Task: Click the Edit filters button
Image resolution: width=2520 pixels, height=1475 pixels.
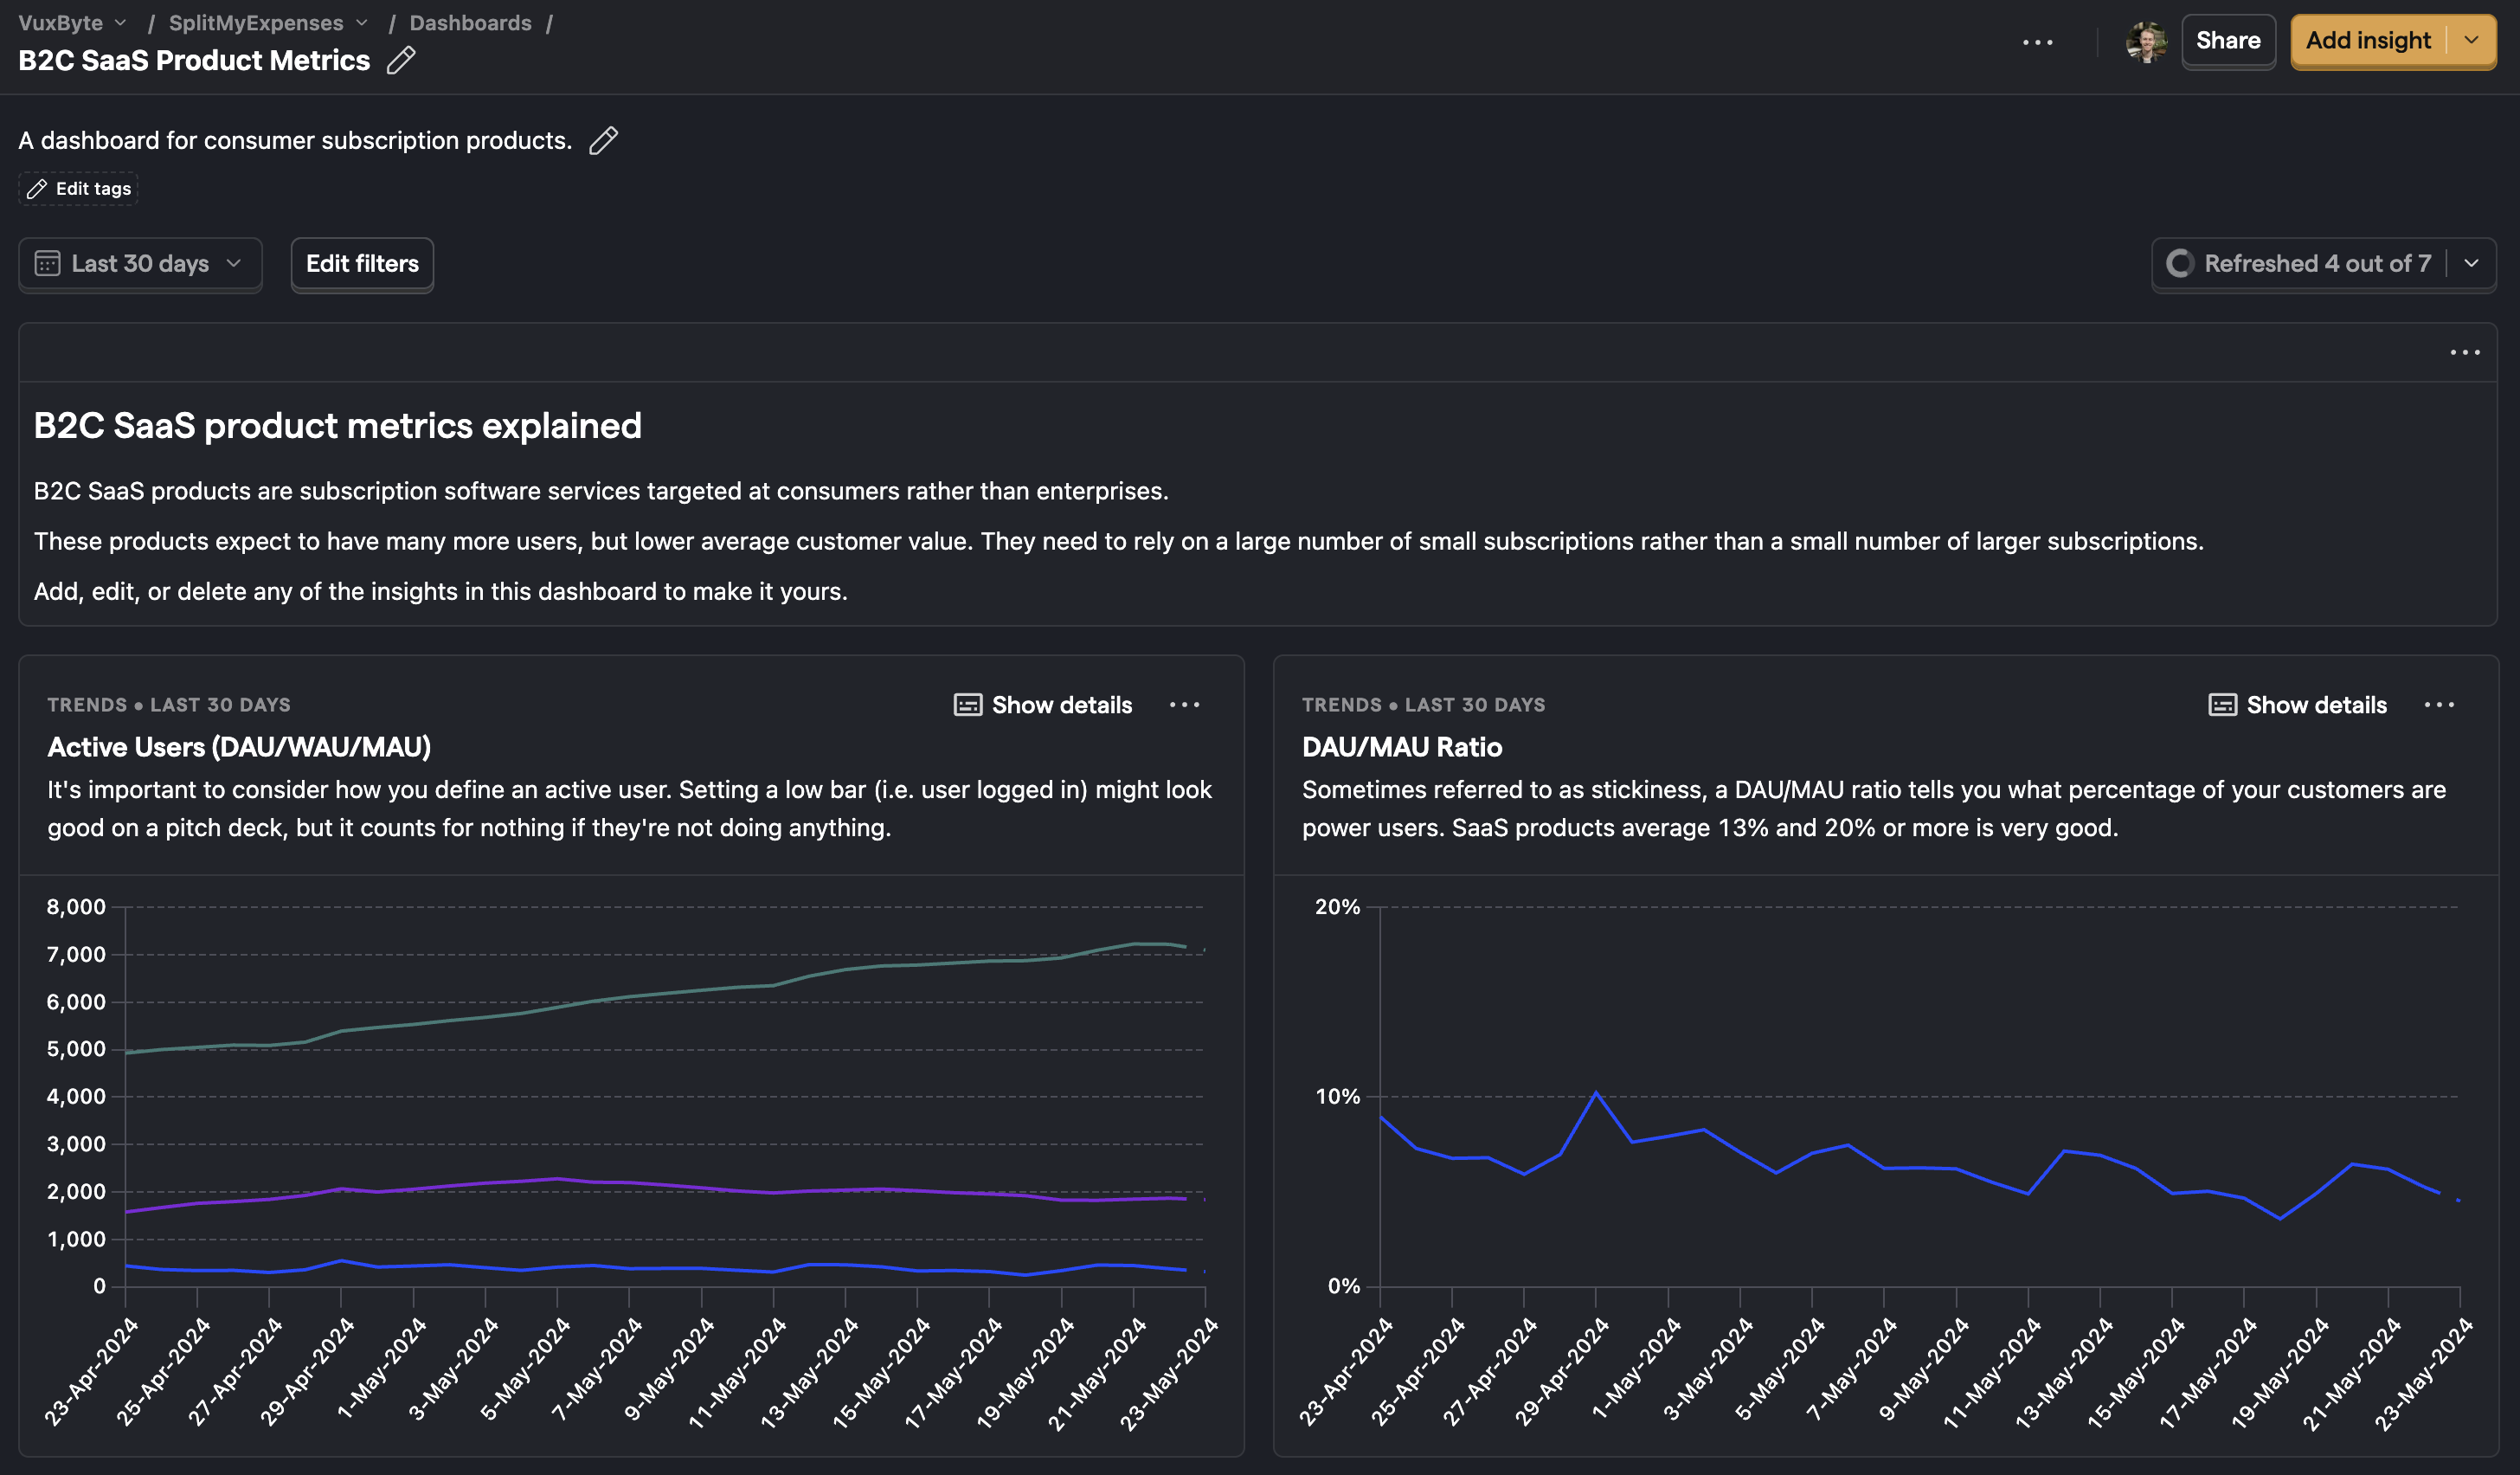Action: pyautogui.click(x=362, y=263)
